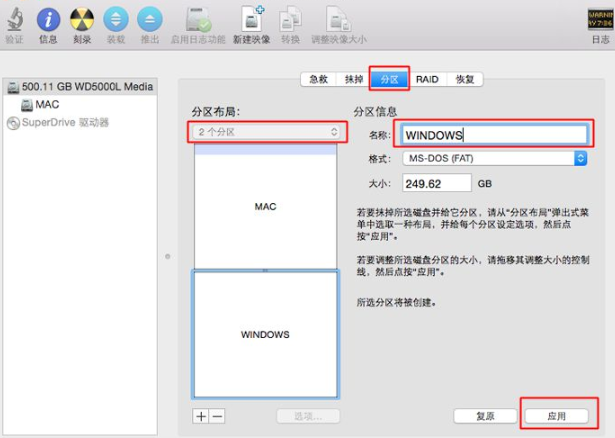Screen dimensions: 615x438
Task: Expand the MS-DOS (FAT) format dropdown
Action: [494, 158]
